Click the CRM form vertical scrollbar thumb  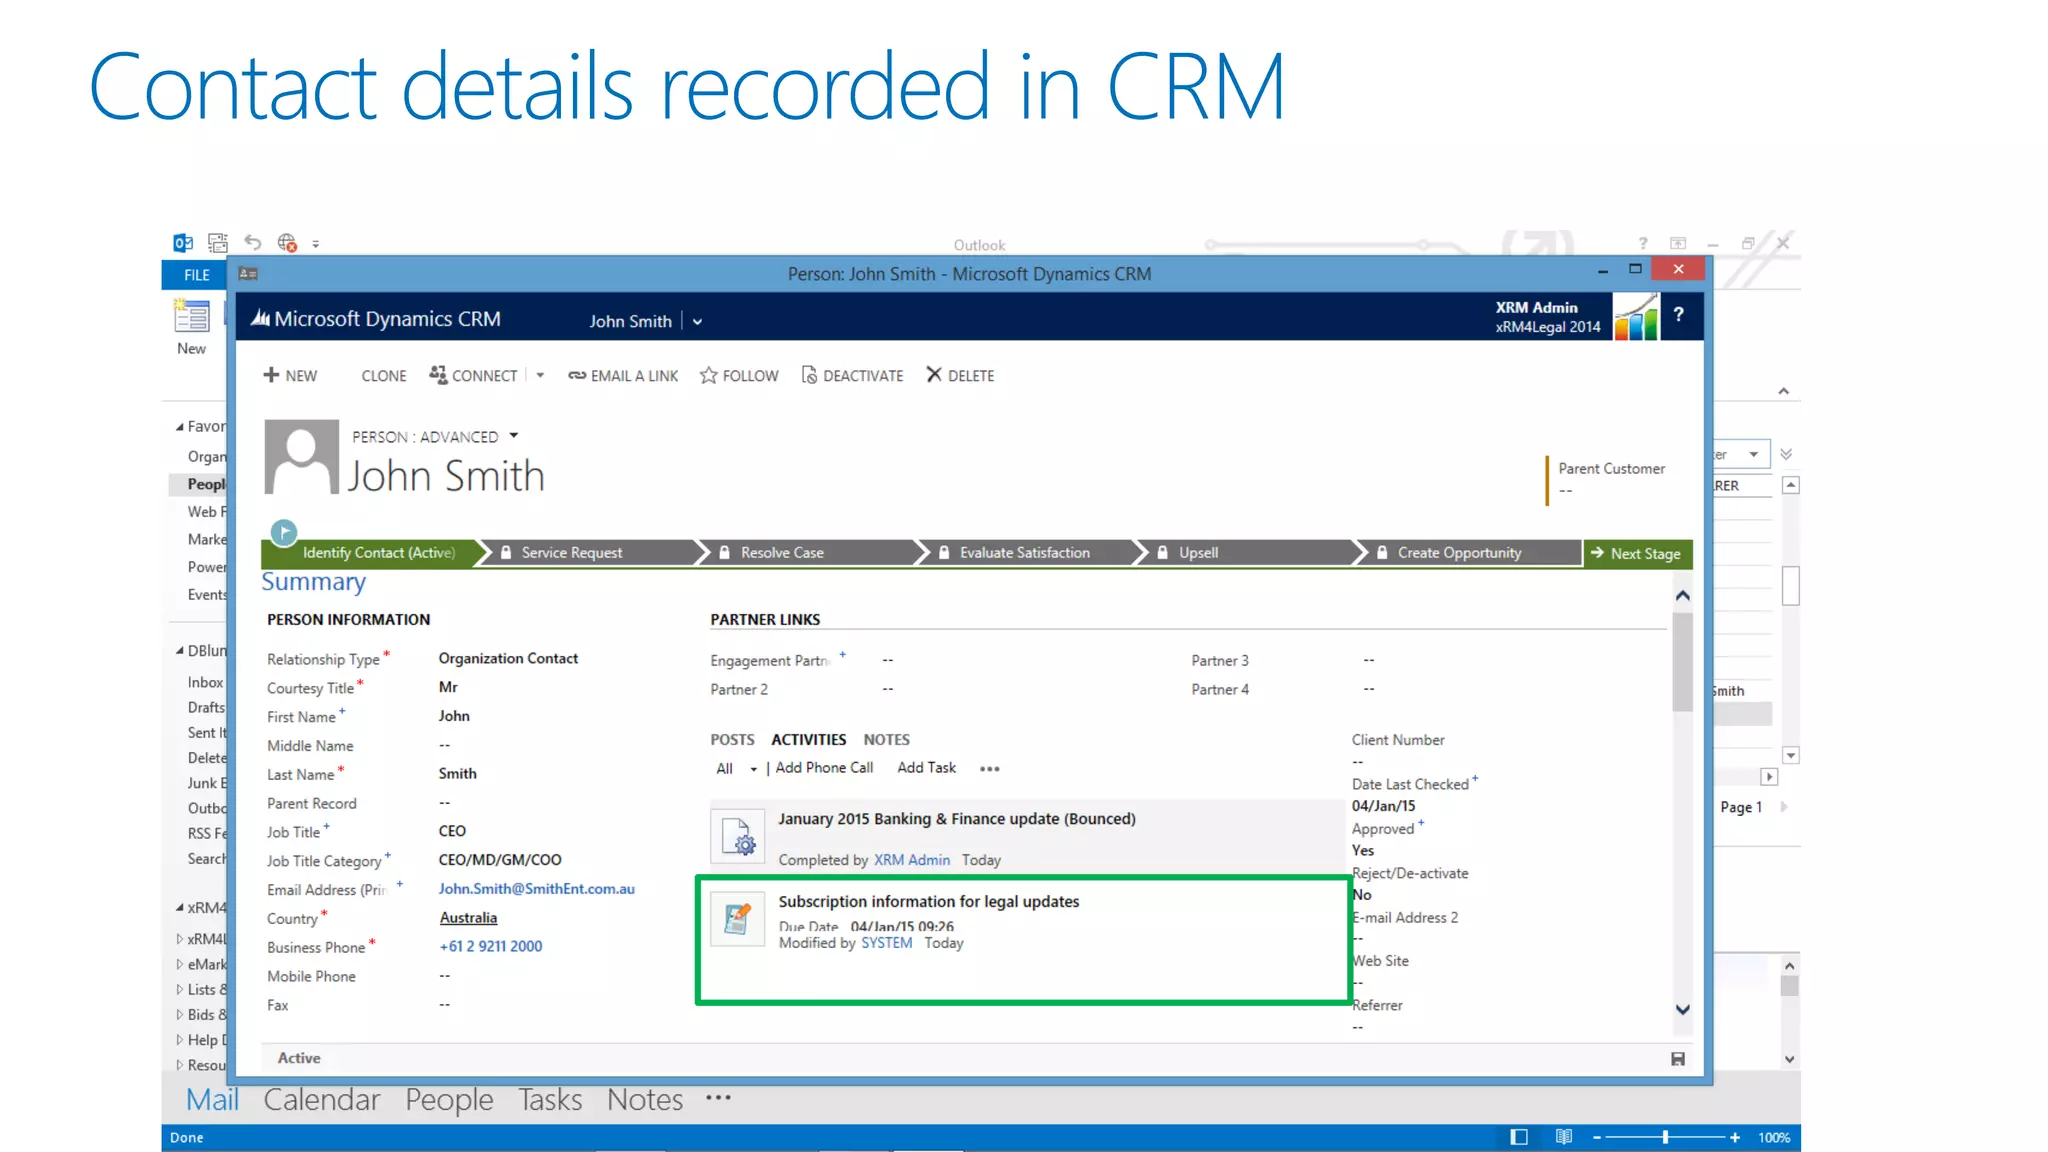1683,661
